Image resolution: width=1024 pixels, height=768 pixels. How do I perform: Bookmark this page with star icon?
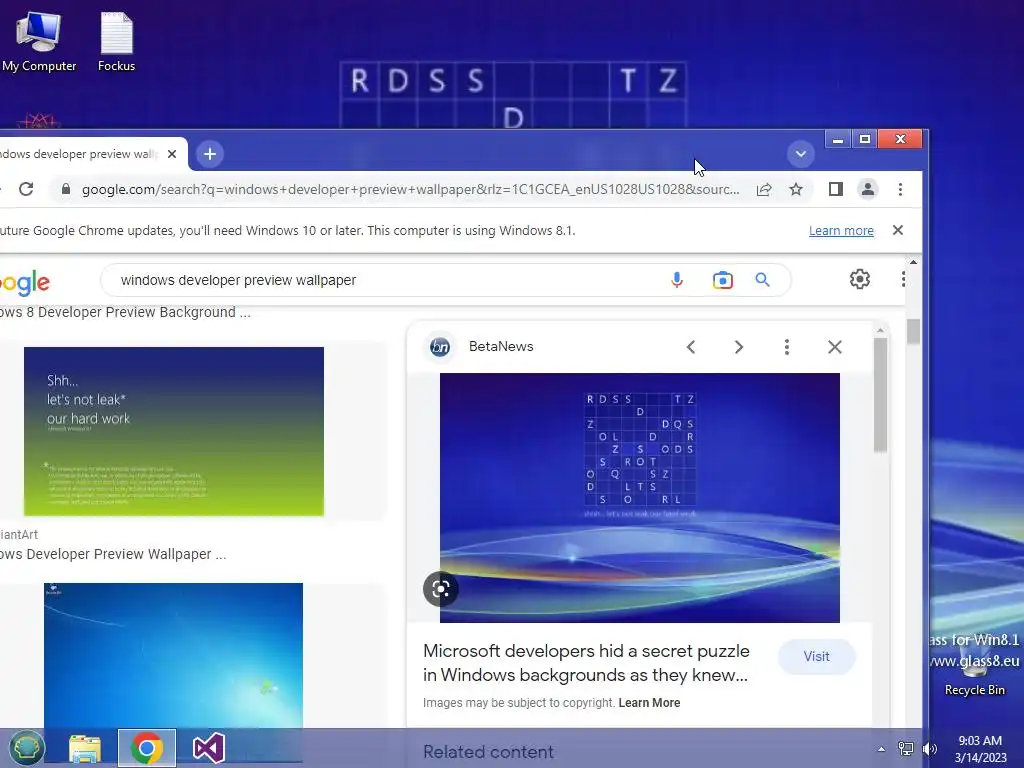(795, 189)
